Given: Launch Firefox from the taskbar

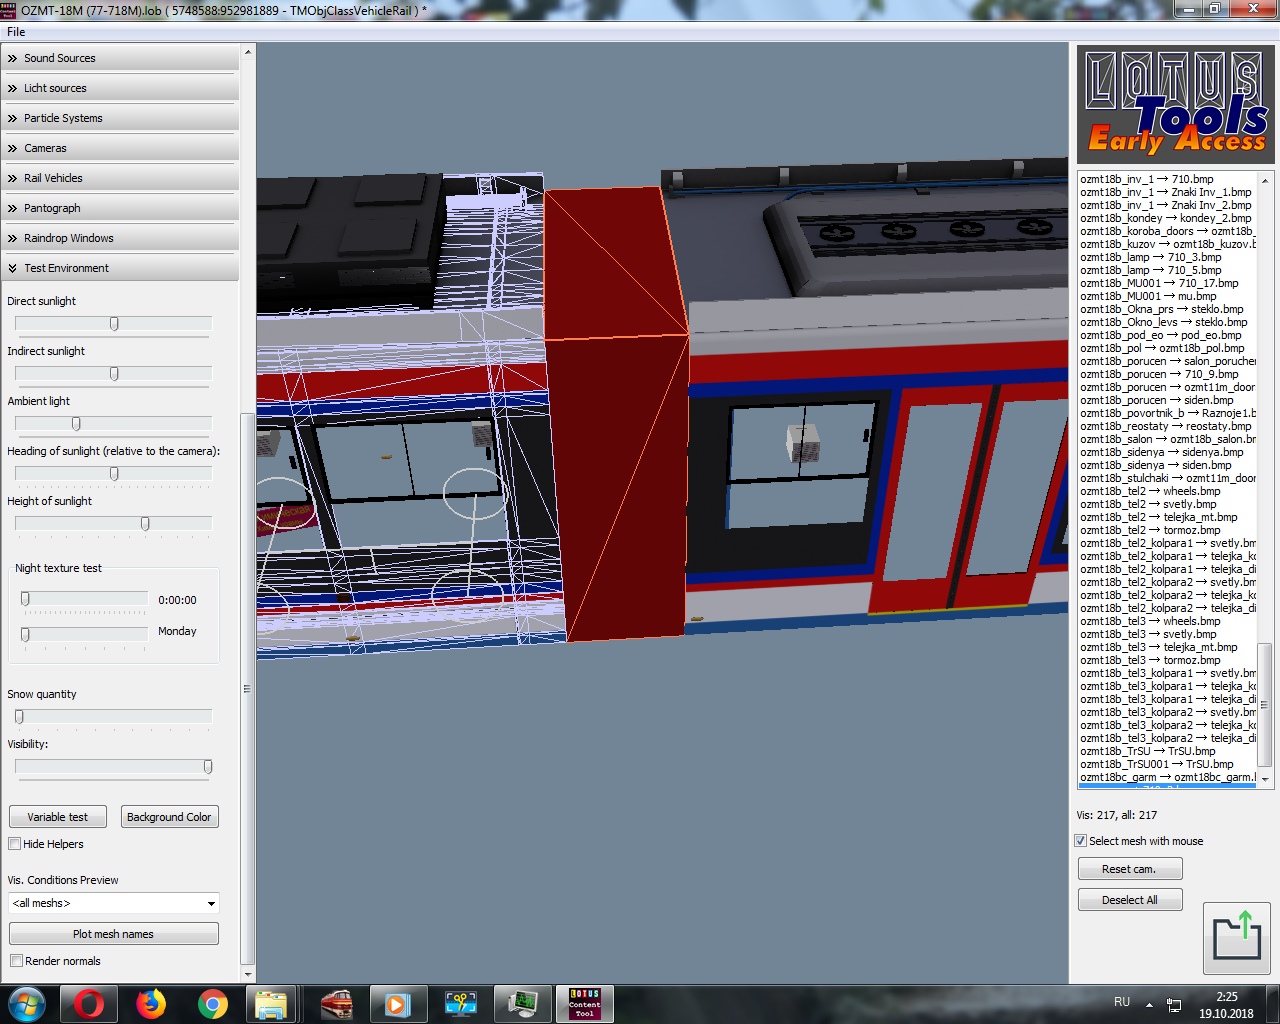Looking at the screenshot, I should (151, 1004).
